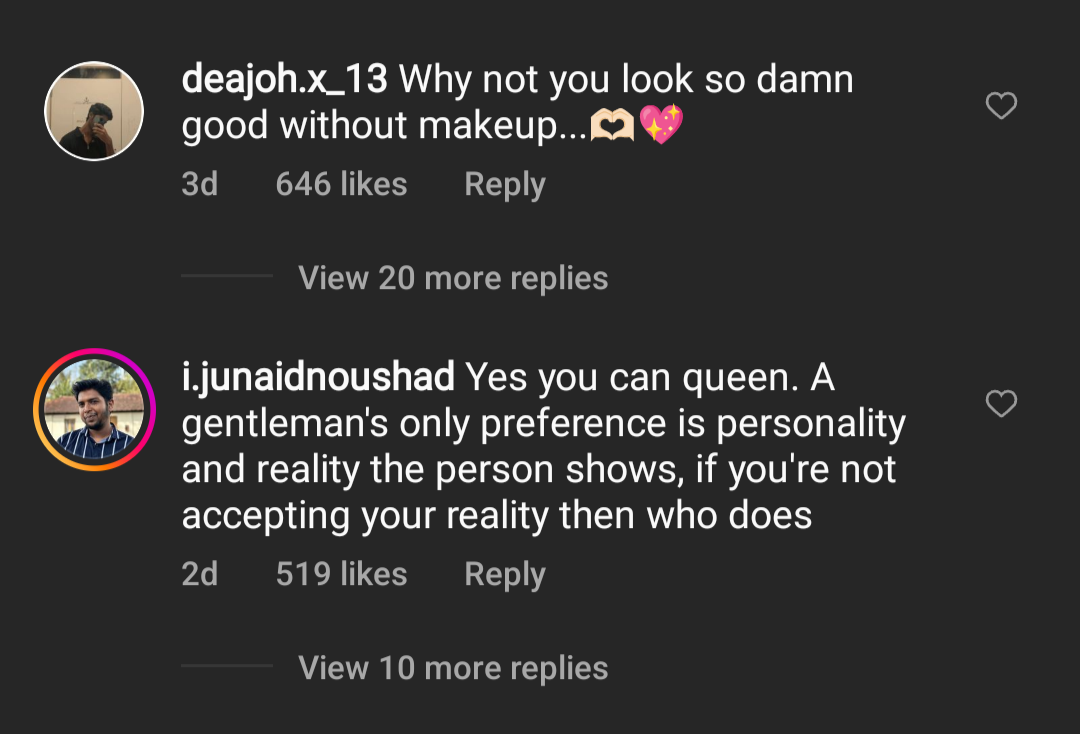The width and height of the screenshot is (1080, 734).
Task: Like i.junaidnoushad's comment with the heart
Action: click(1001, 403)
